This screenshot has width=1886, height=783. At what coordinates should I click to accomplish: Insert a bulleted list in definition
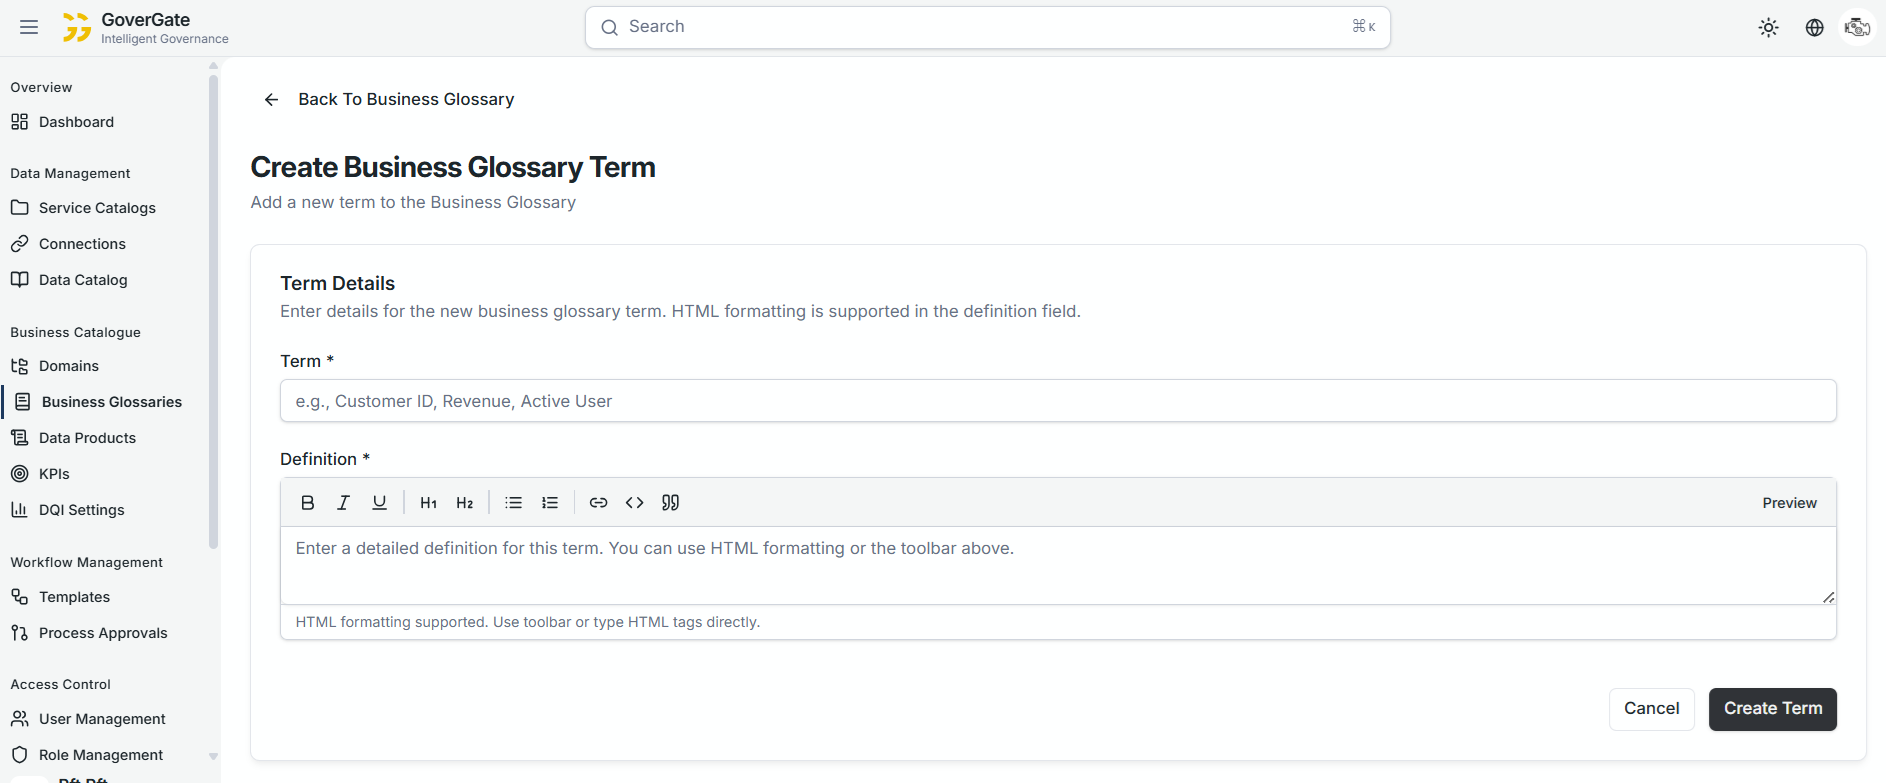tap(514, 503)
